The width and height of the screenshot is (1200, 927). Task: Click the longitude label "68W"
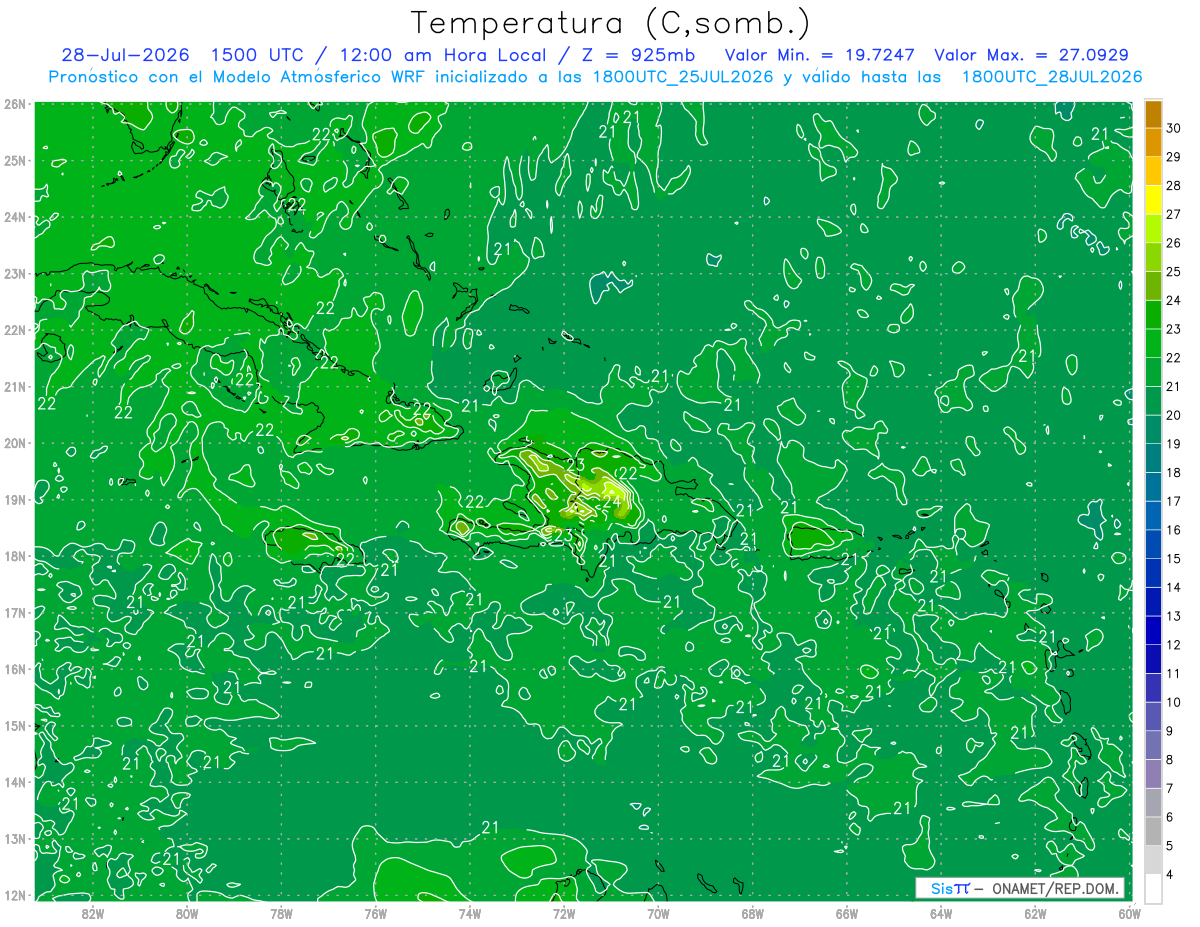pos(752,913)
